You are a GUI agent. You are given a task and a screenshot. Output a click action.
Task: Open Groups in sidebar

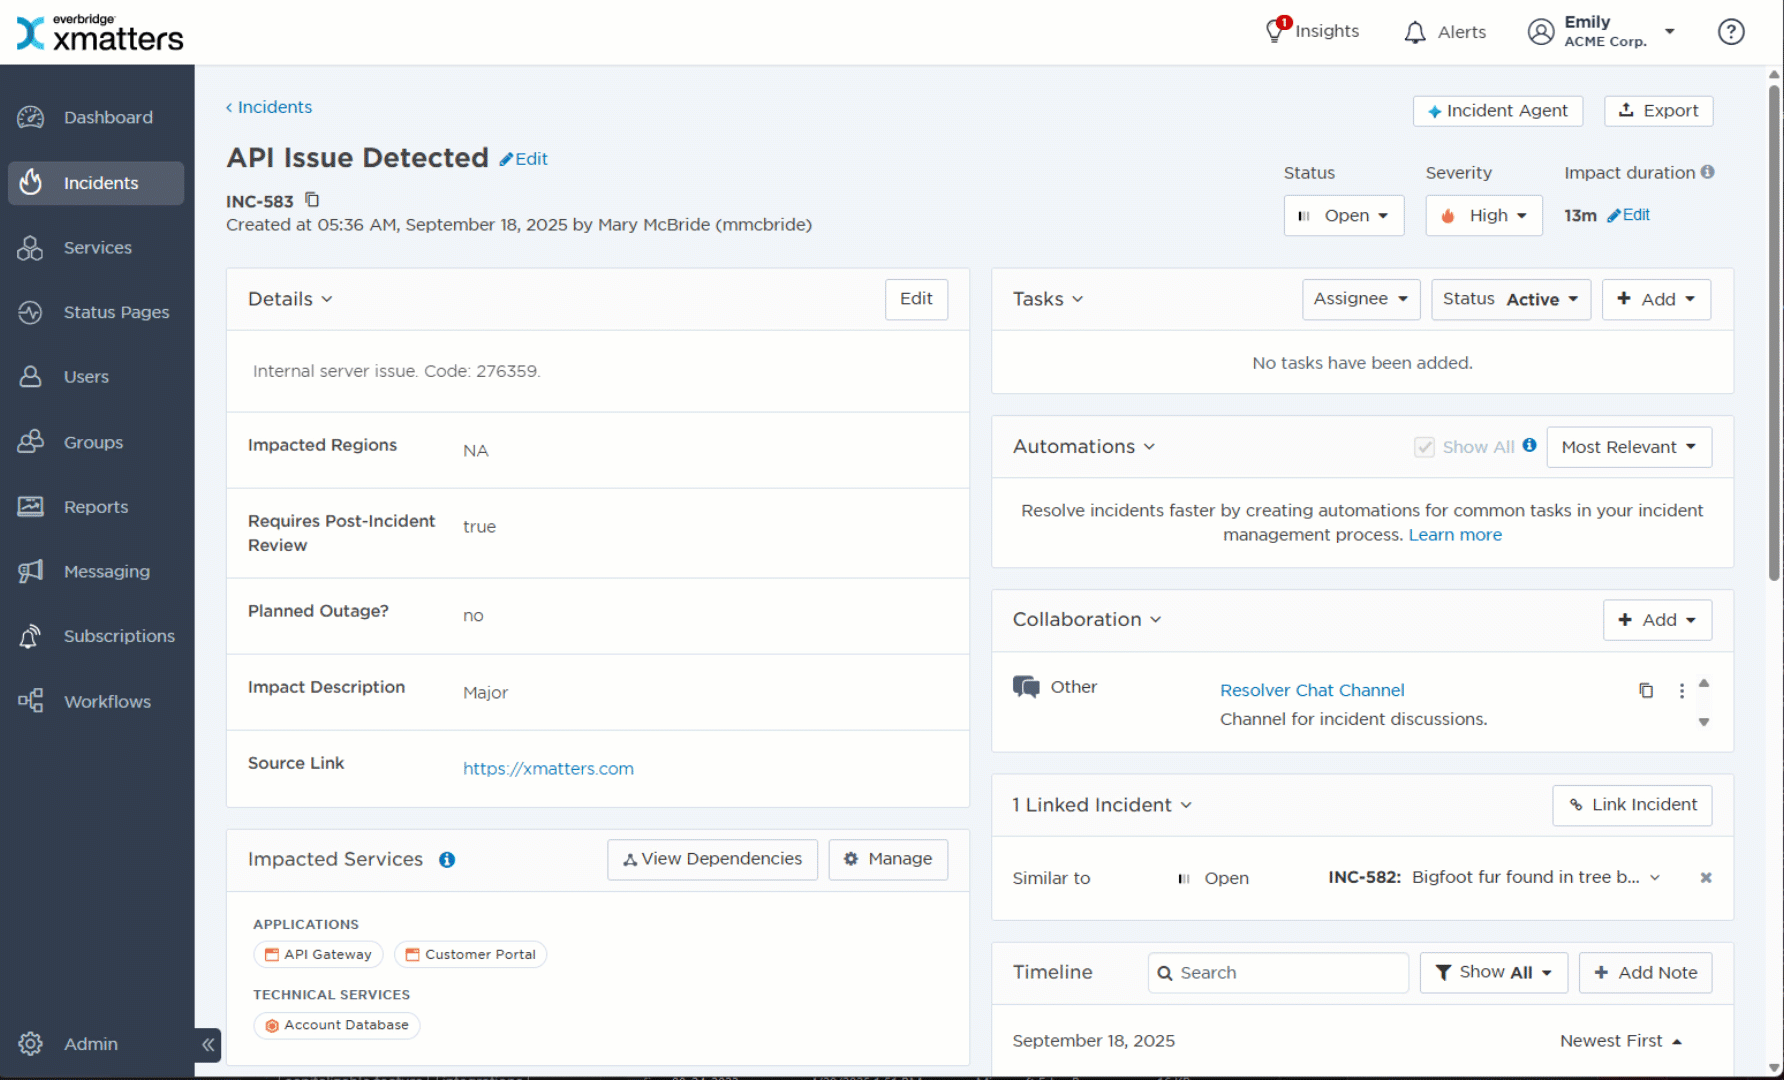96,442
